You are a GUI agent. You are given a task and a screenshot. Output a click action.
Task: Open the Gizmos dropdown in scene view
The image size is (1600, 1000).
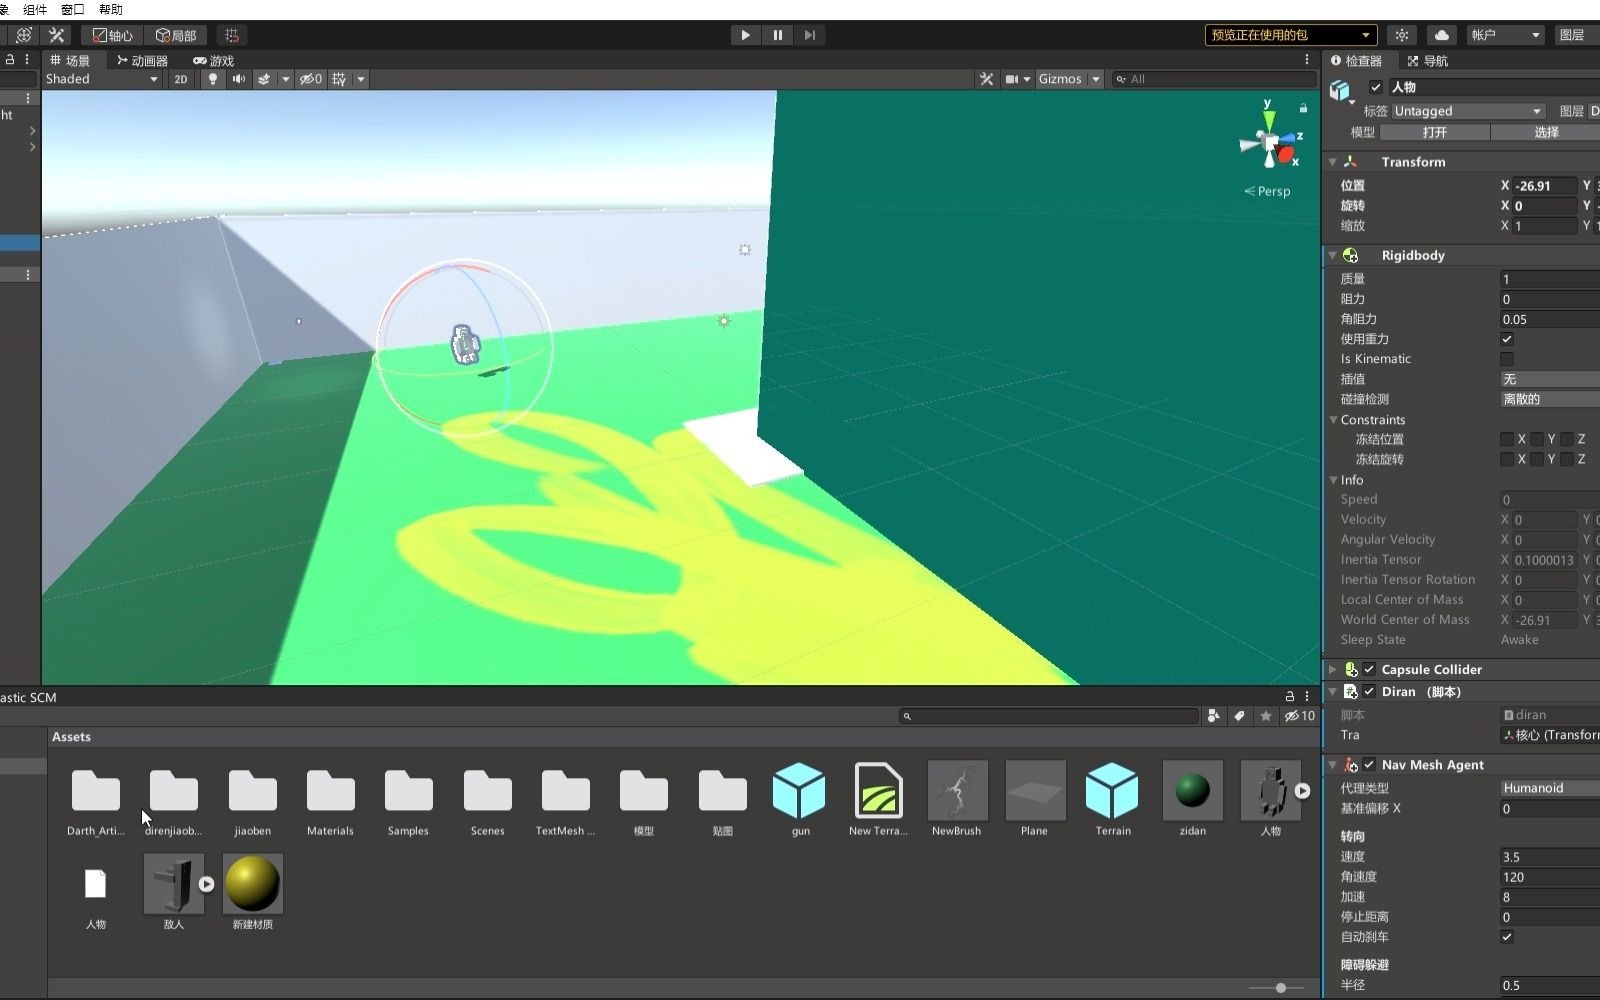point(1068,78)
